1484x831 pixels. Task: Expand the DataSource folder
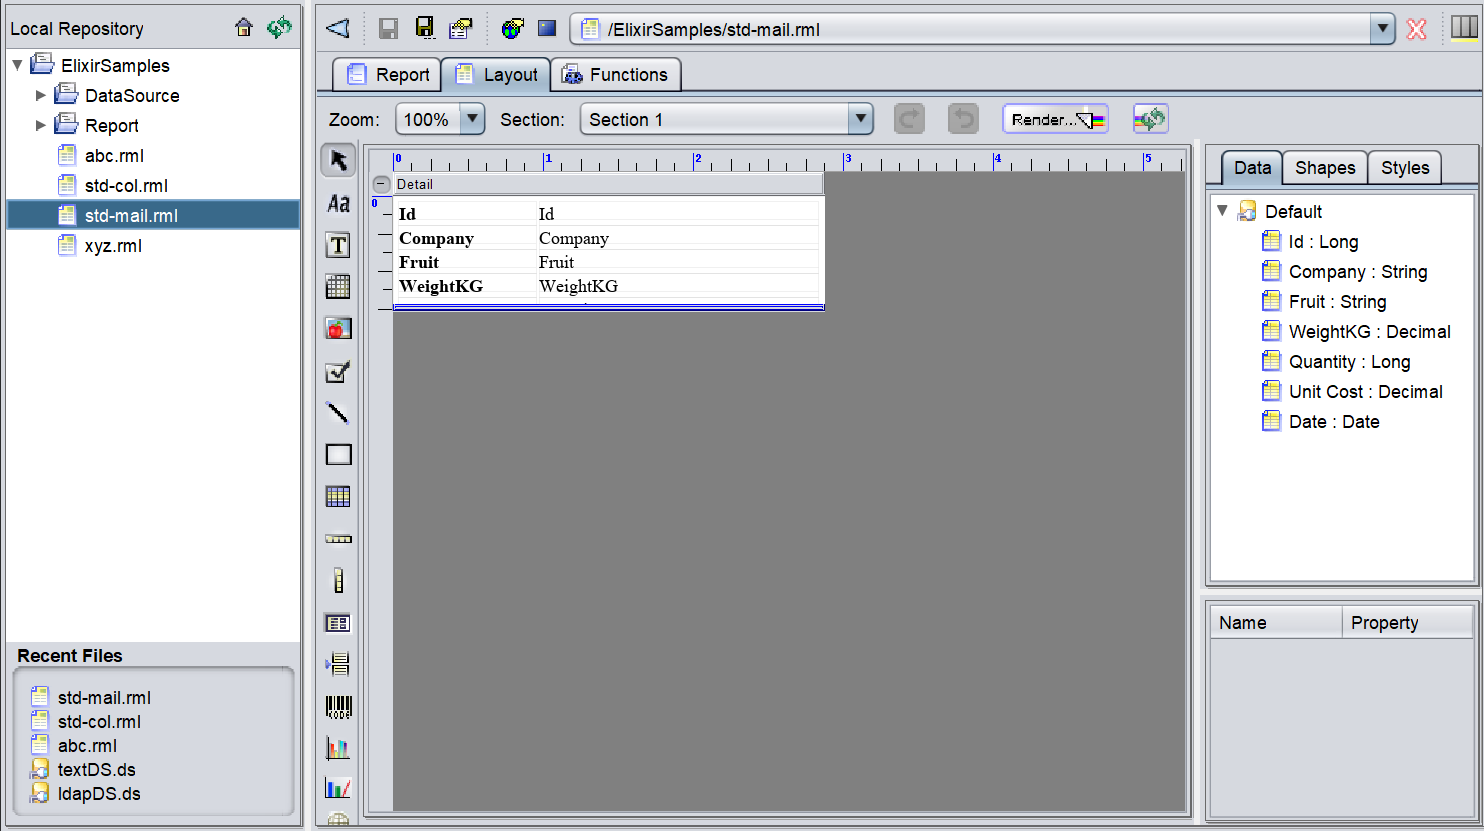click(41, 96)
